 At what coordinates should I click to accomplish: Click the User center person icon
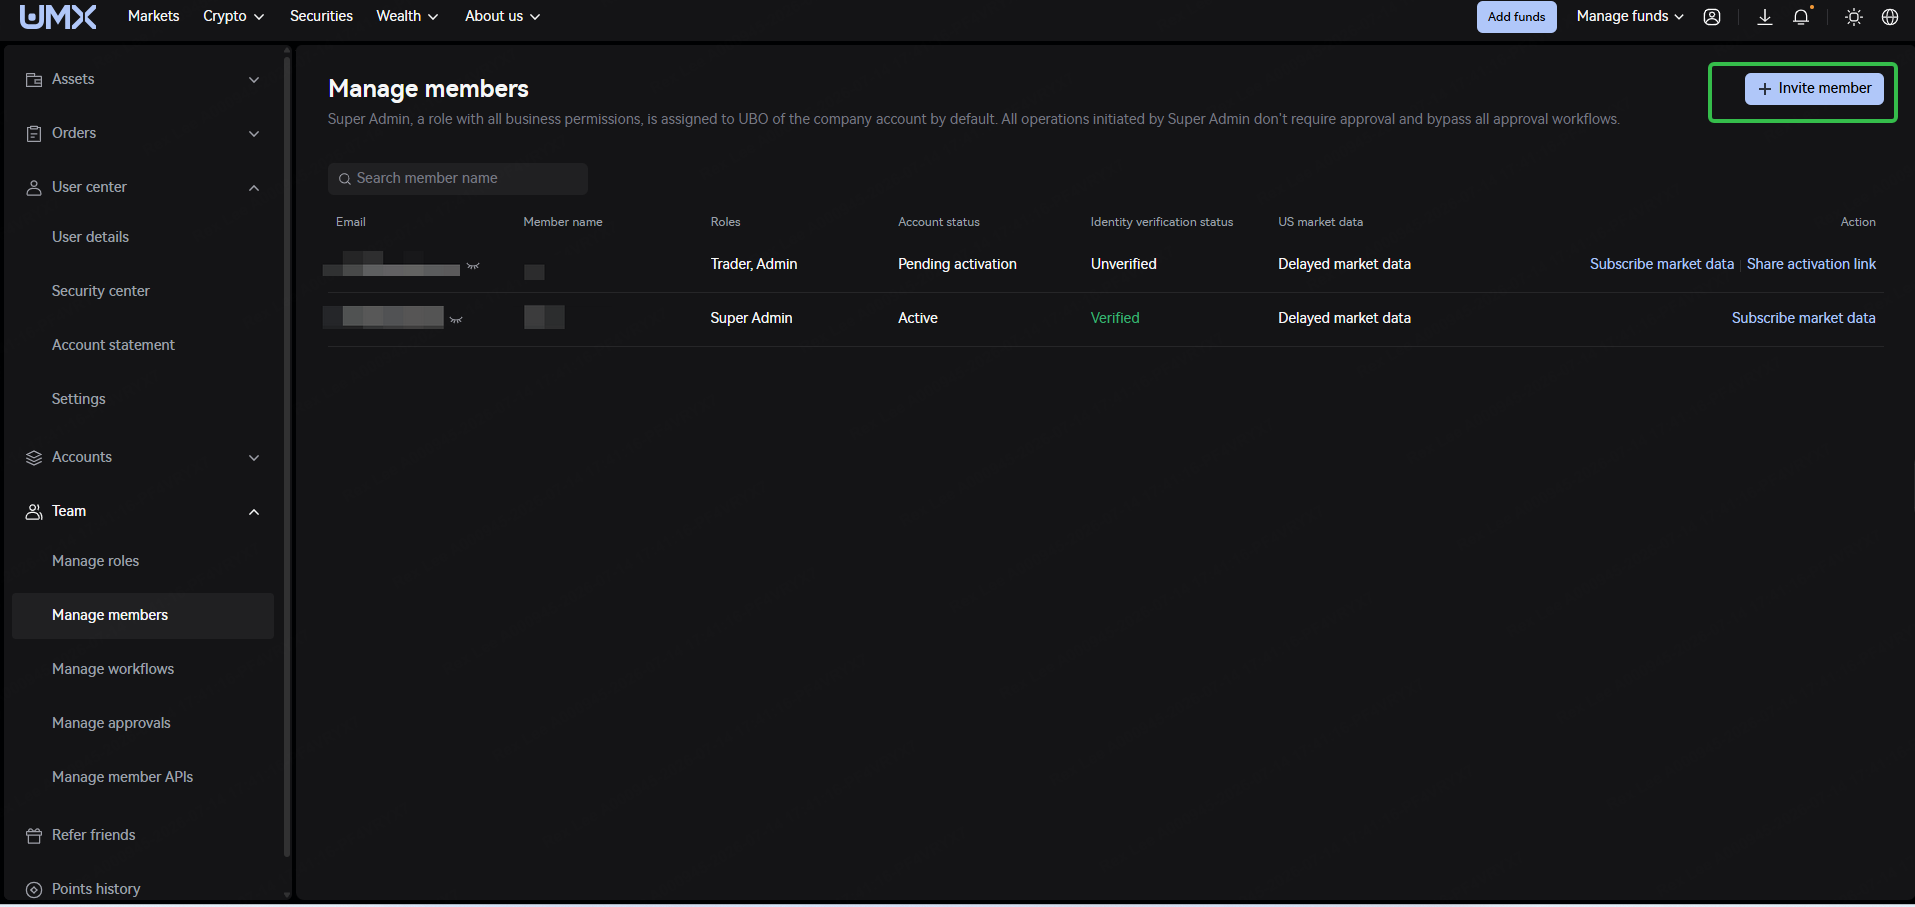pyautogui.click(x=34, y=188)
